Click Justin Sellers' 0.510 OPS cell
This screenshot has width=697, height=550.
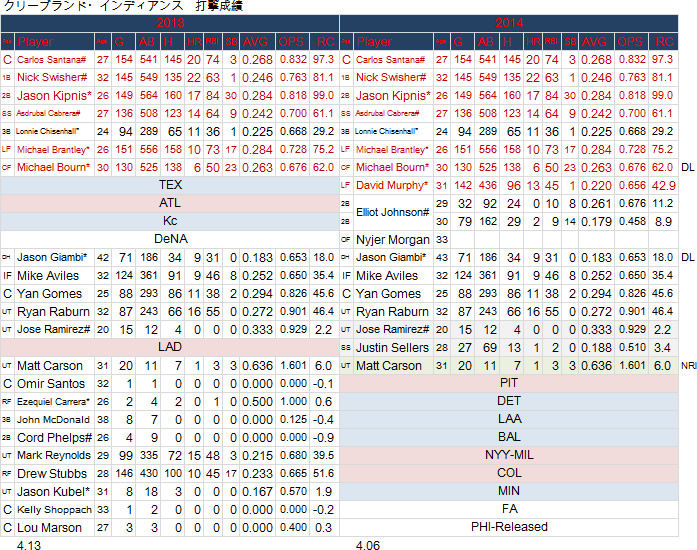[x=631, y=347]
